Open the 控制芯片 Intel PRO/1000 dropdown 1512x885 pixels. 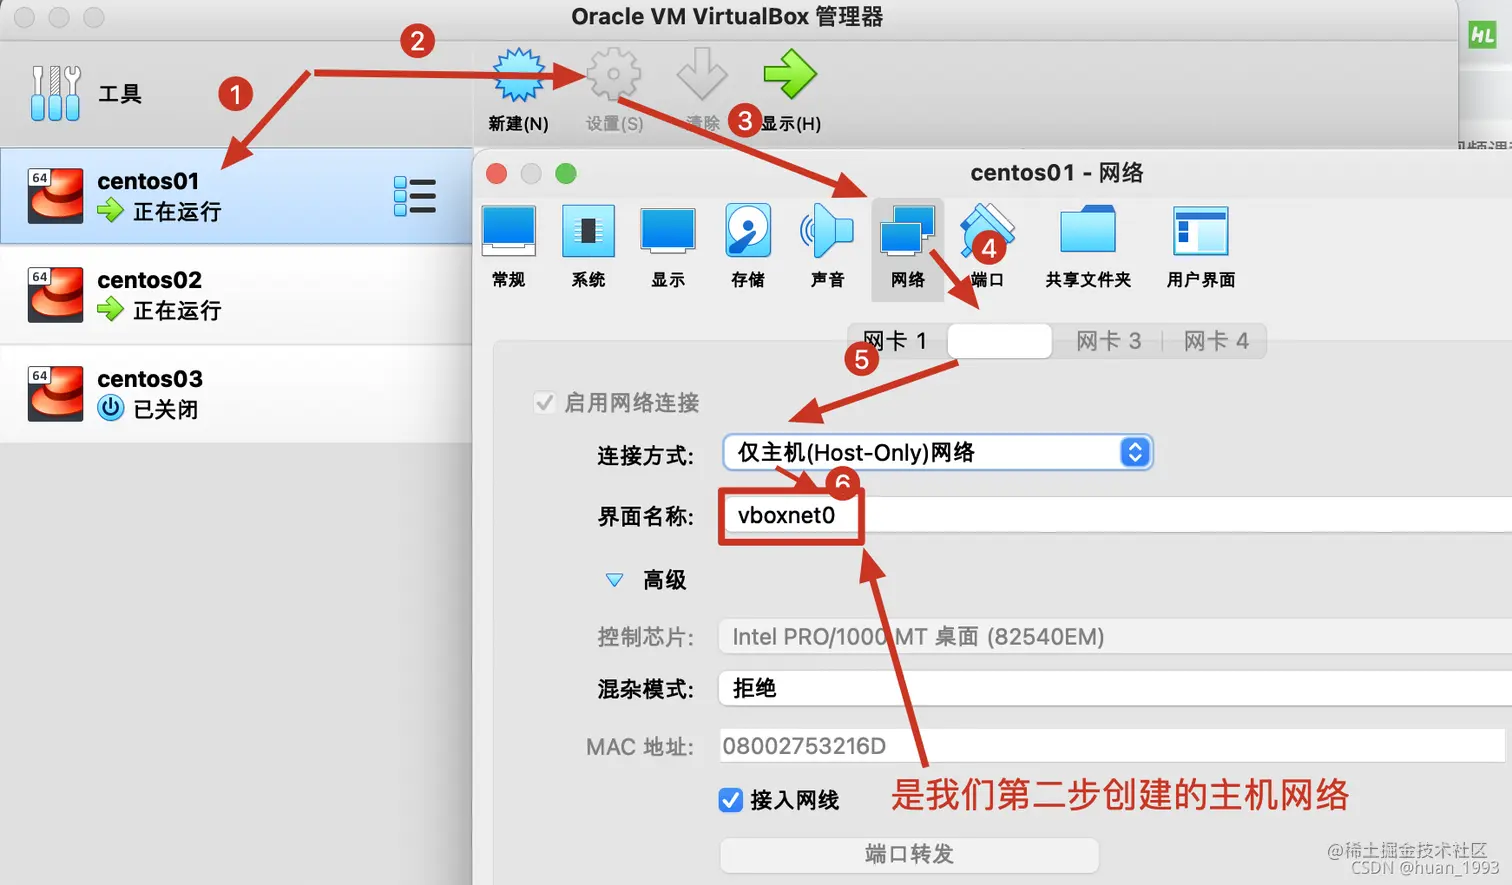(1115, 637)
